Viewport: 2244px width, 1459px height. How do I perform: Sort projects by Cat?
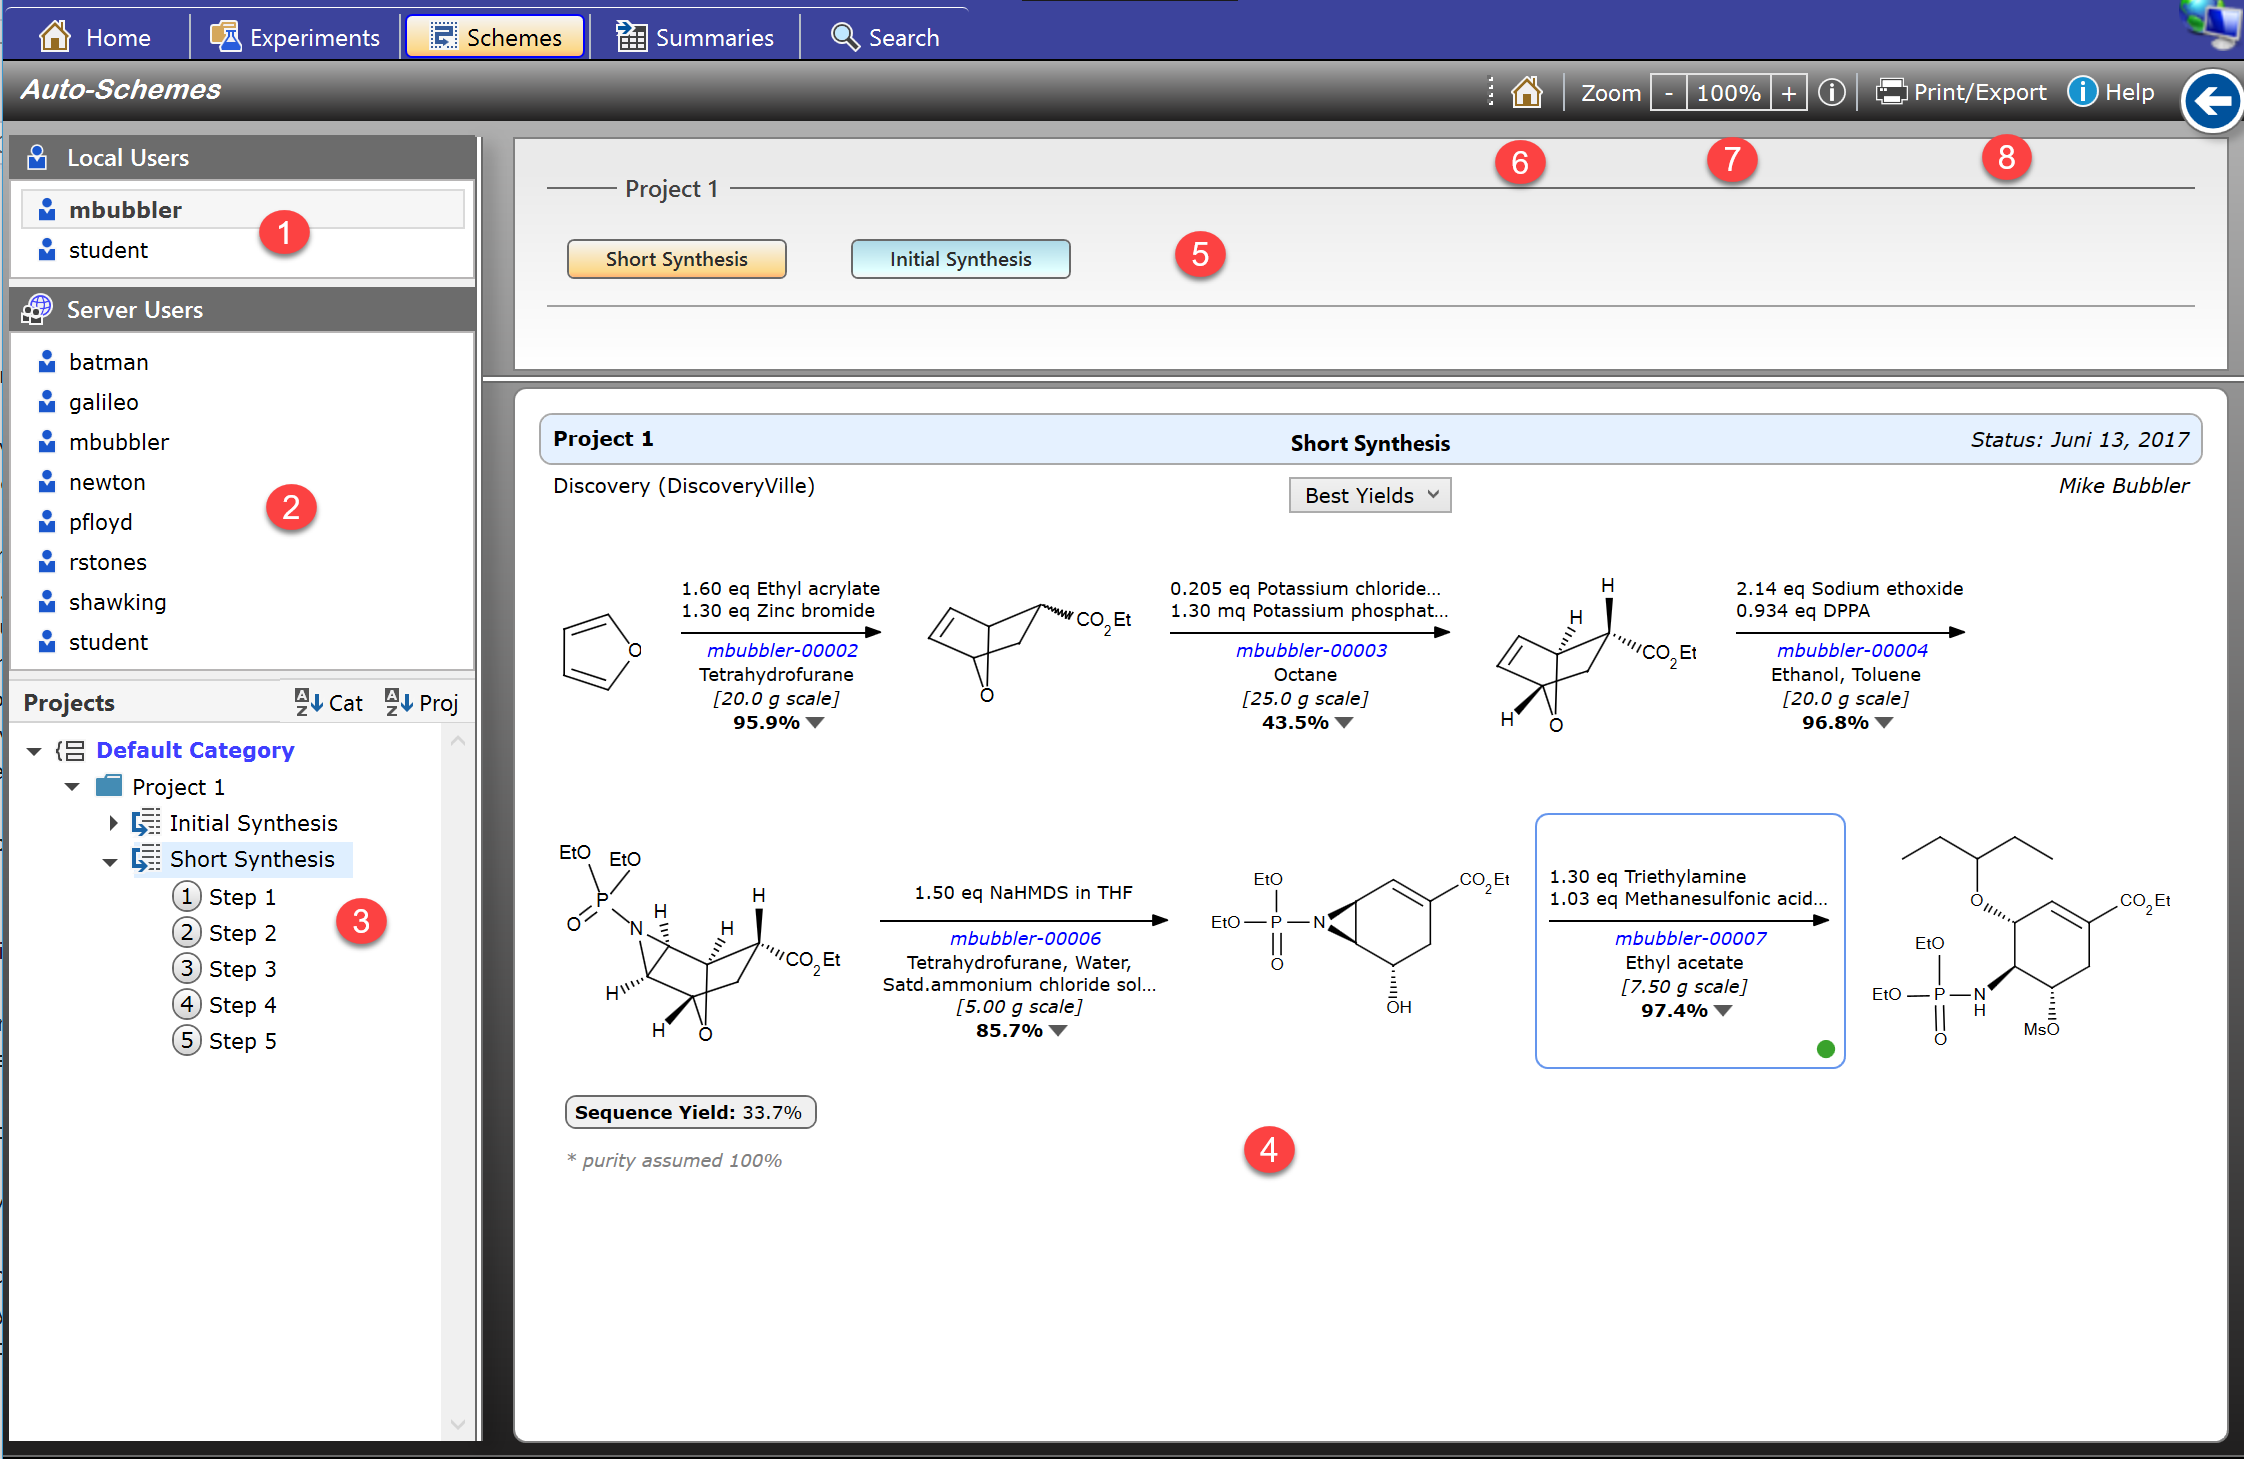[x=329, y=702]
